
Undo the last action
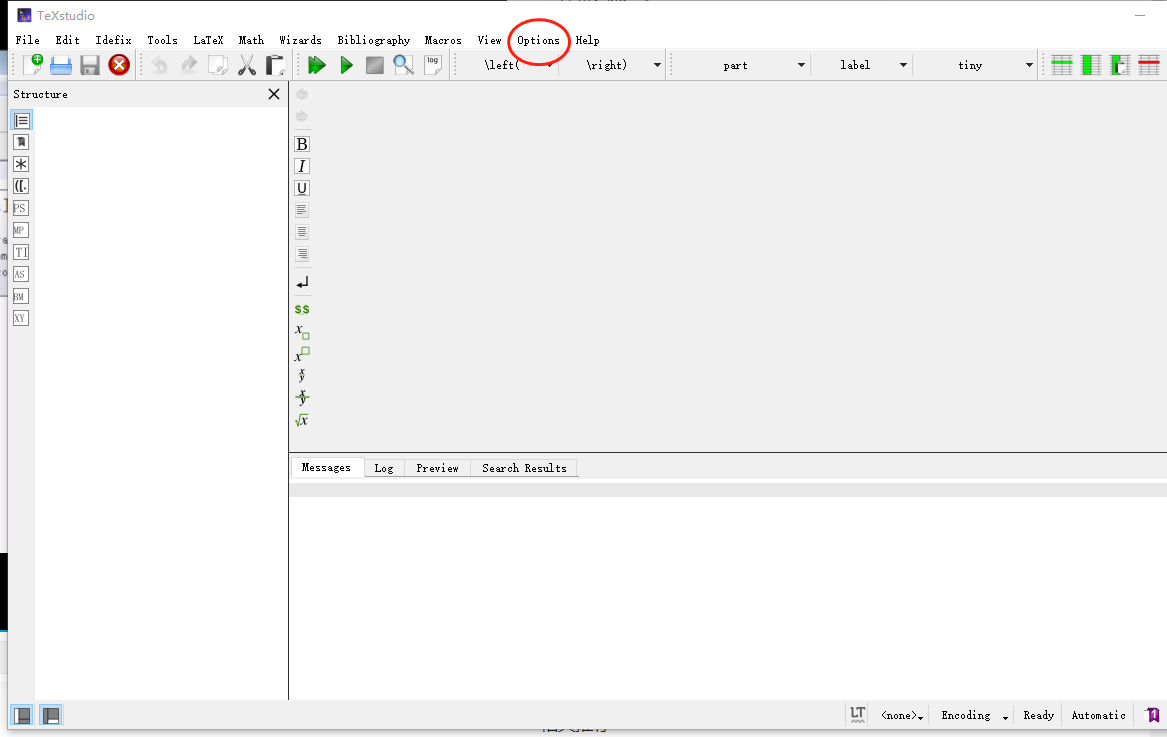159,66
